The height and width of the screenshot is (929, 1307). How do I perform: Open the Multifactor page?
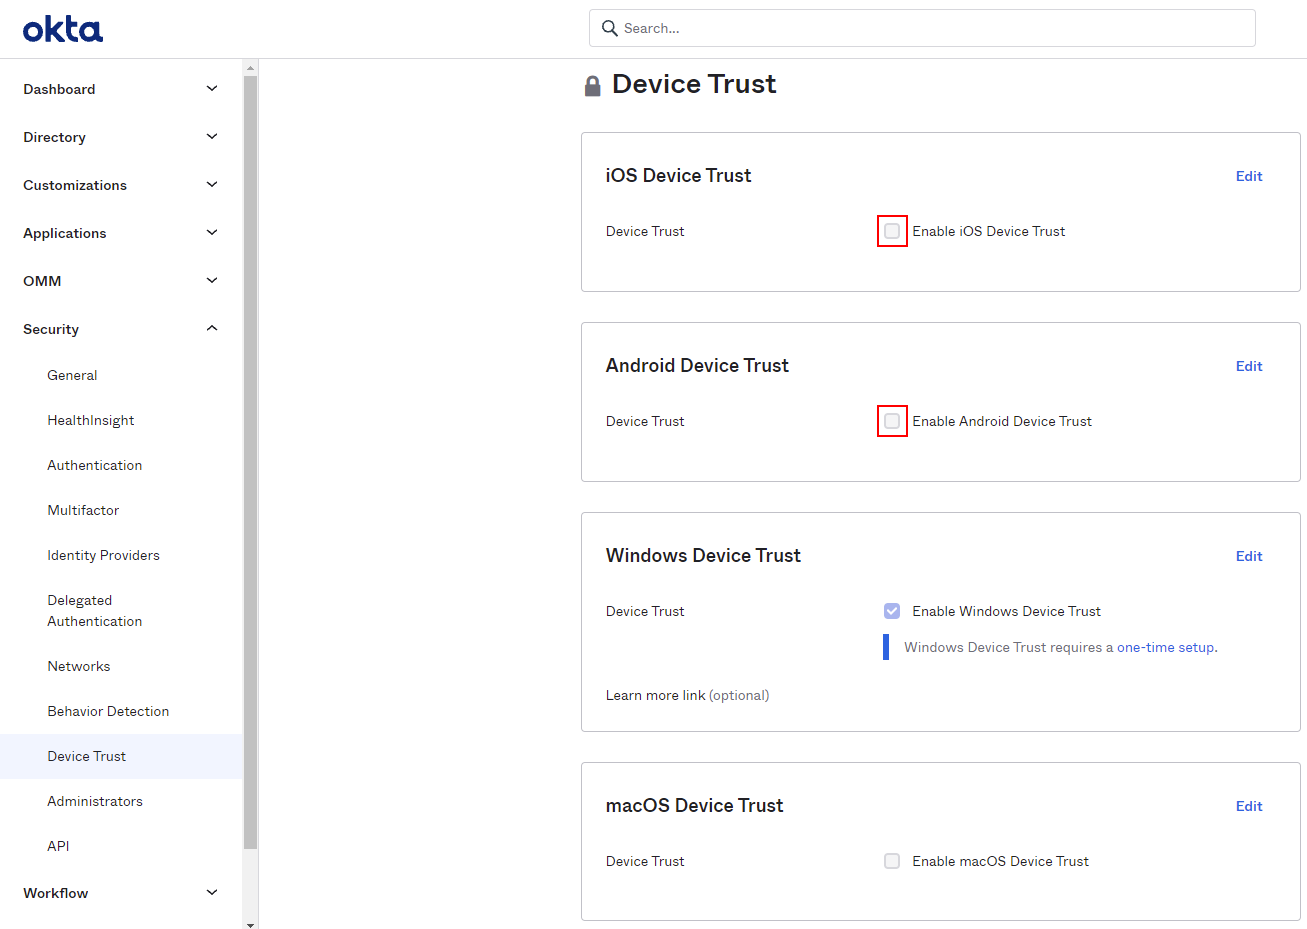(83, 510)
